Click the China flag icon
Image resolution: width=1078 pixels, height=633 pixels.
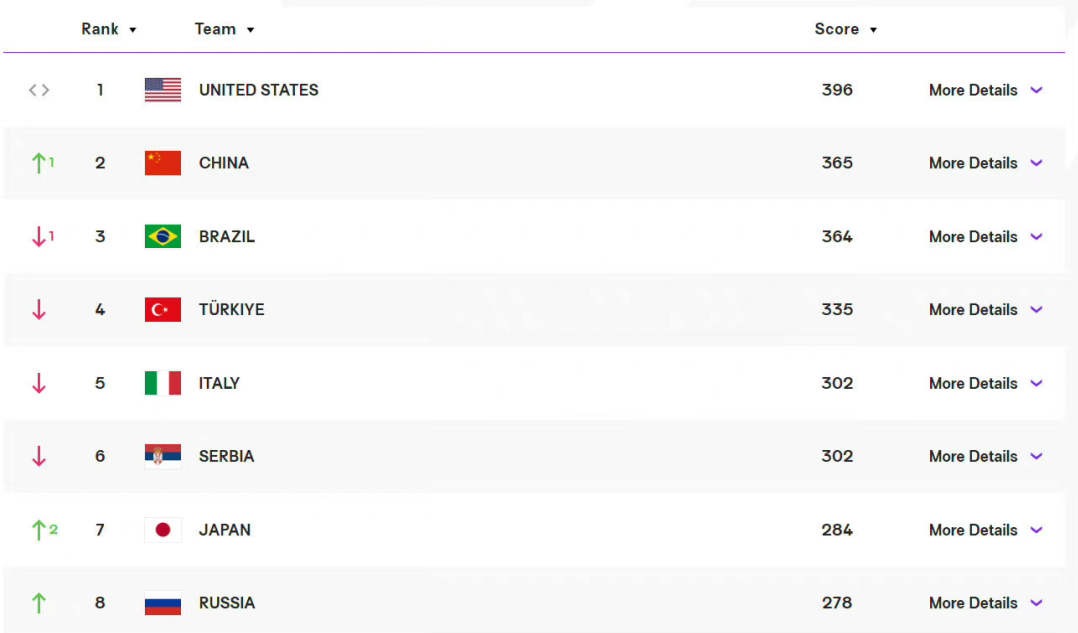(x=163, y=163)
